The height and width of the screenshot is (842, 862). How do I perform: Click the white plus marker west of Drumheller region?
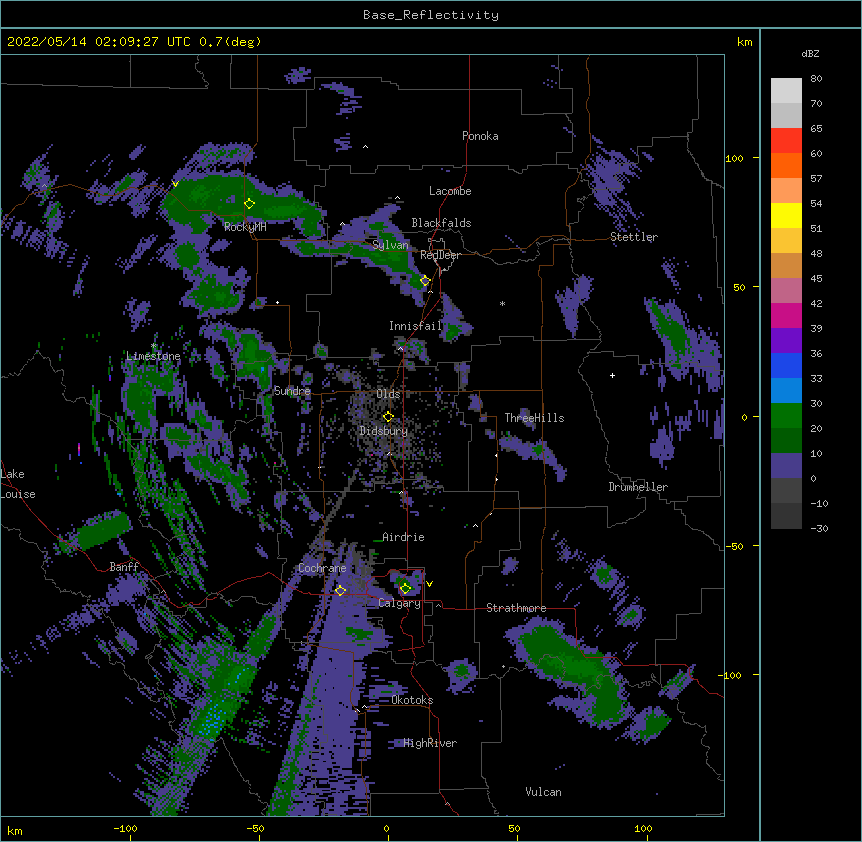click(612, 375)
